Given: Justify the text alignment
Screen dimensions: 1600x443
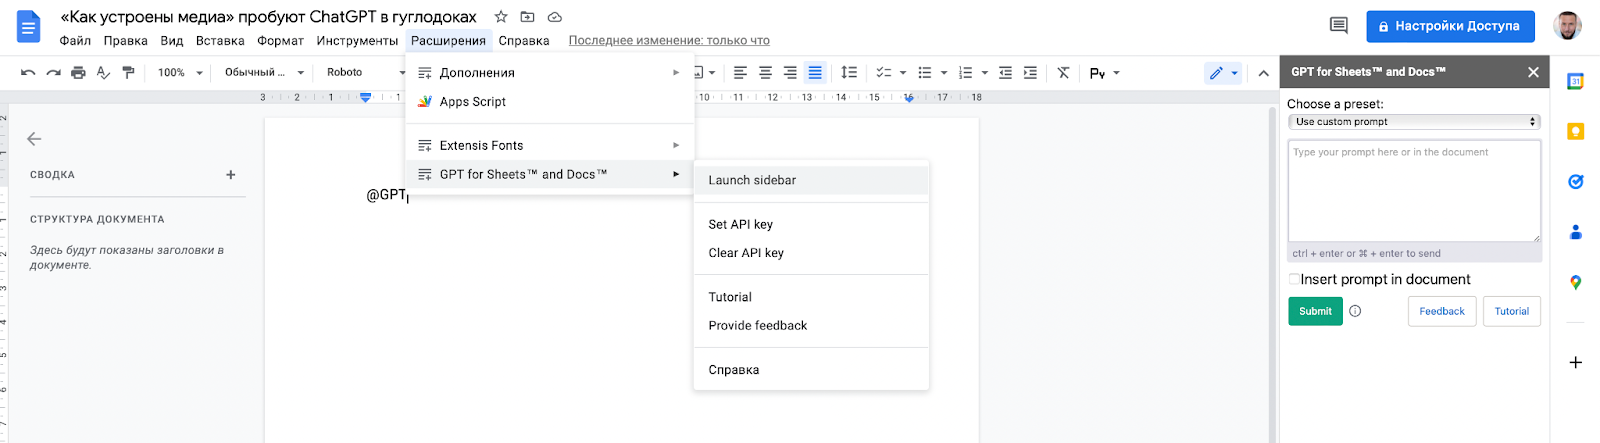Looking at the screenshot, I should pos(815,73).
